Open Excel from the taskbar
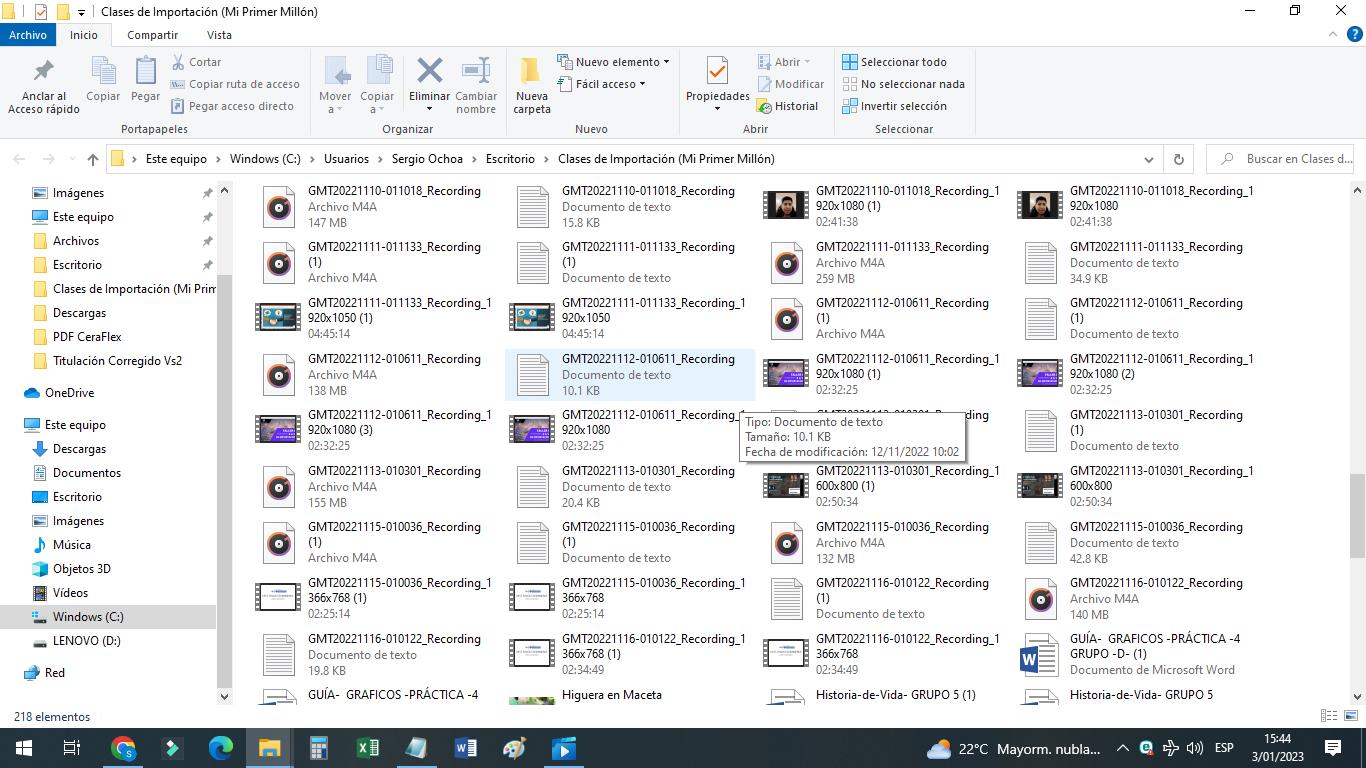This screenshot has width=1366, height=768. point(367,748)
